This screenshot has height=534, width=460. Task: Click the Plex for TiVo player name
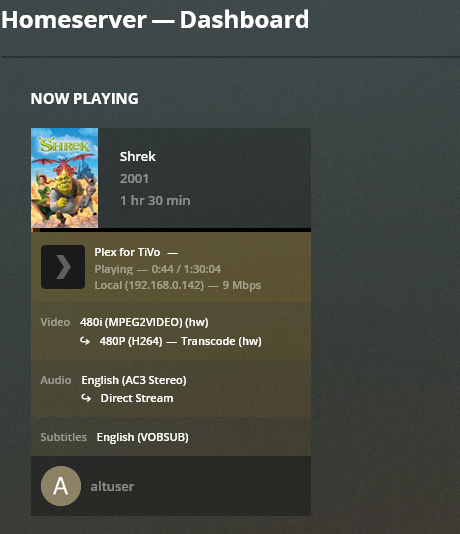(127, 252)
